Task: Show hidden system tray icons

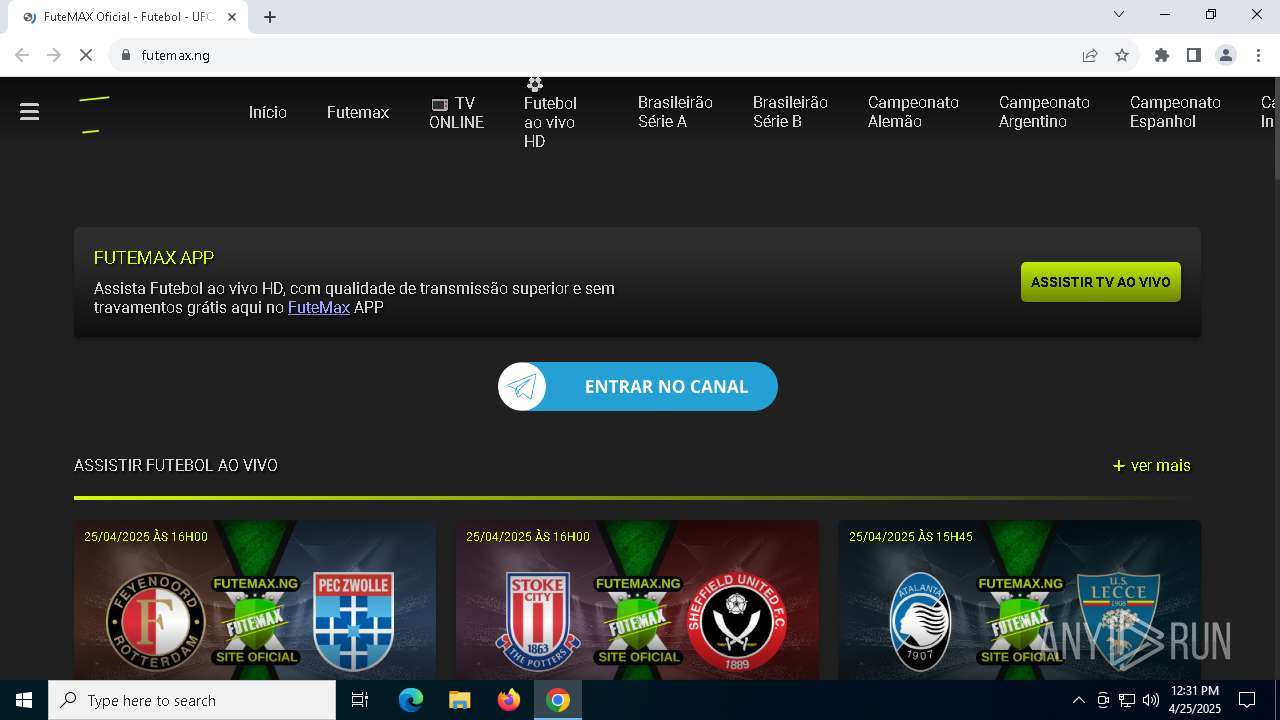Action: pos(1078,700)
